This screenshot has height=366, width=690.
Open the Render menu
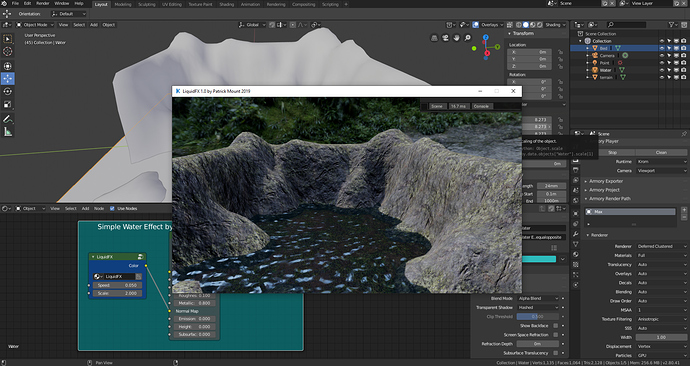pos(43,4)
